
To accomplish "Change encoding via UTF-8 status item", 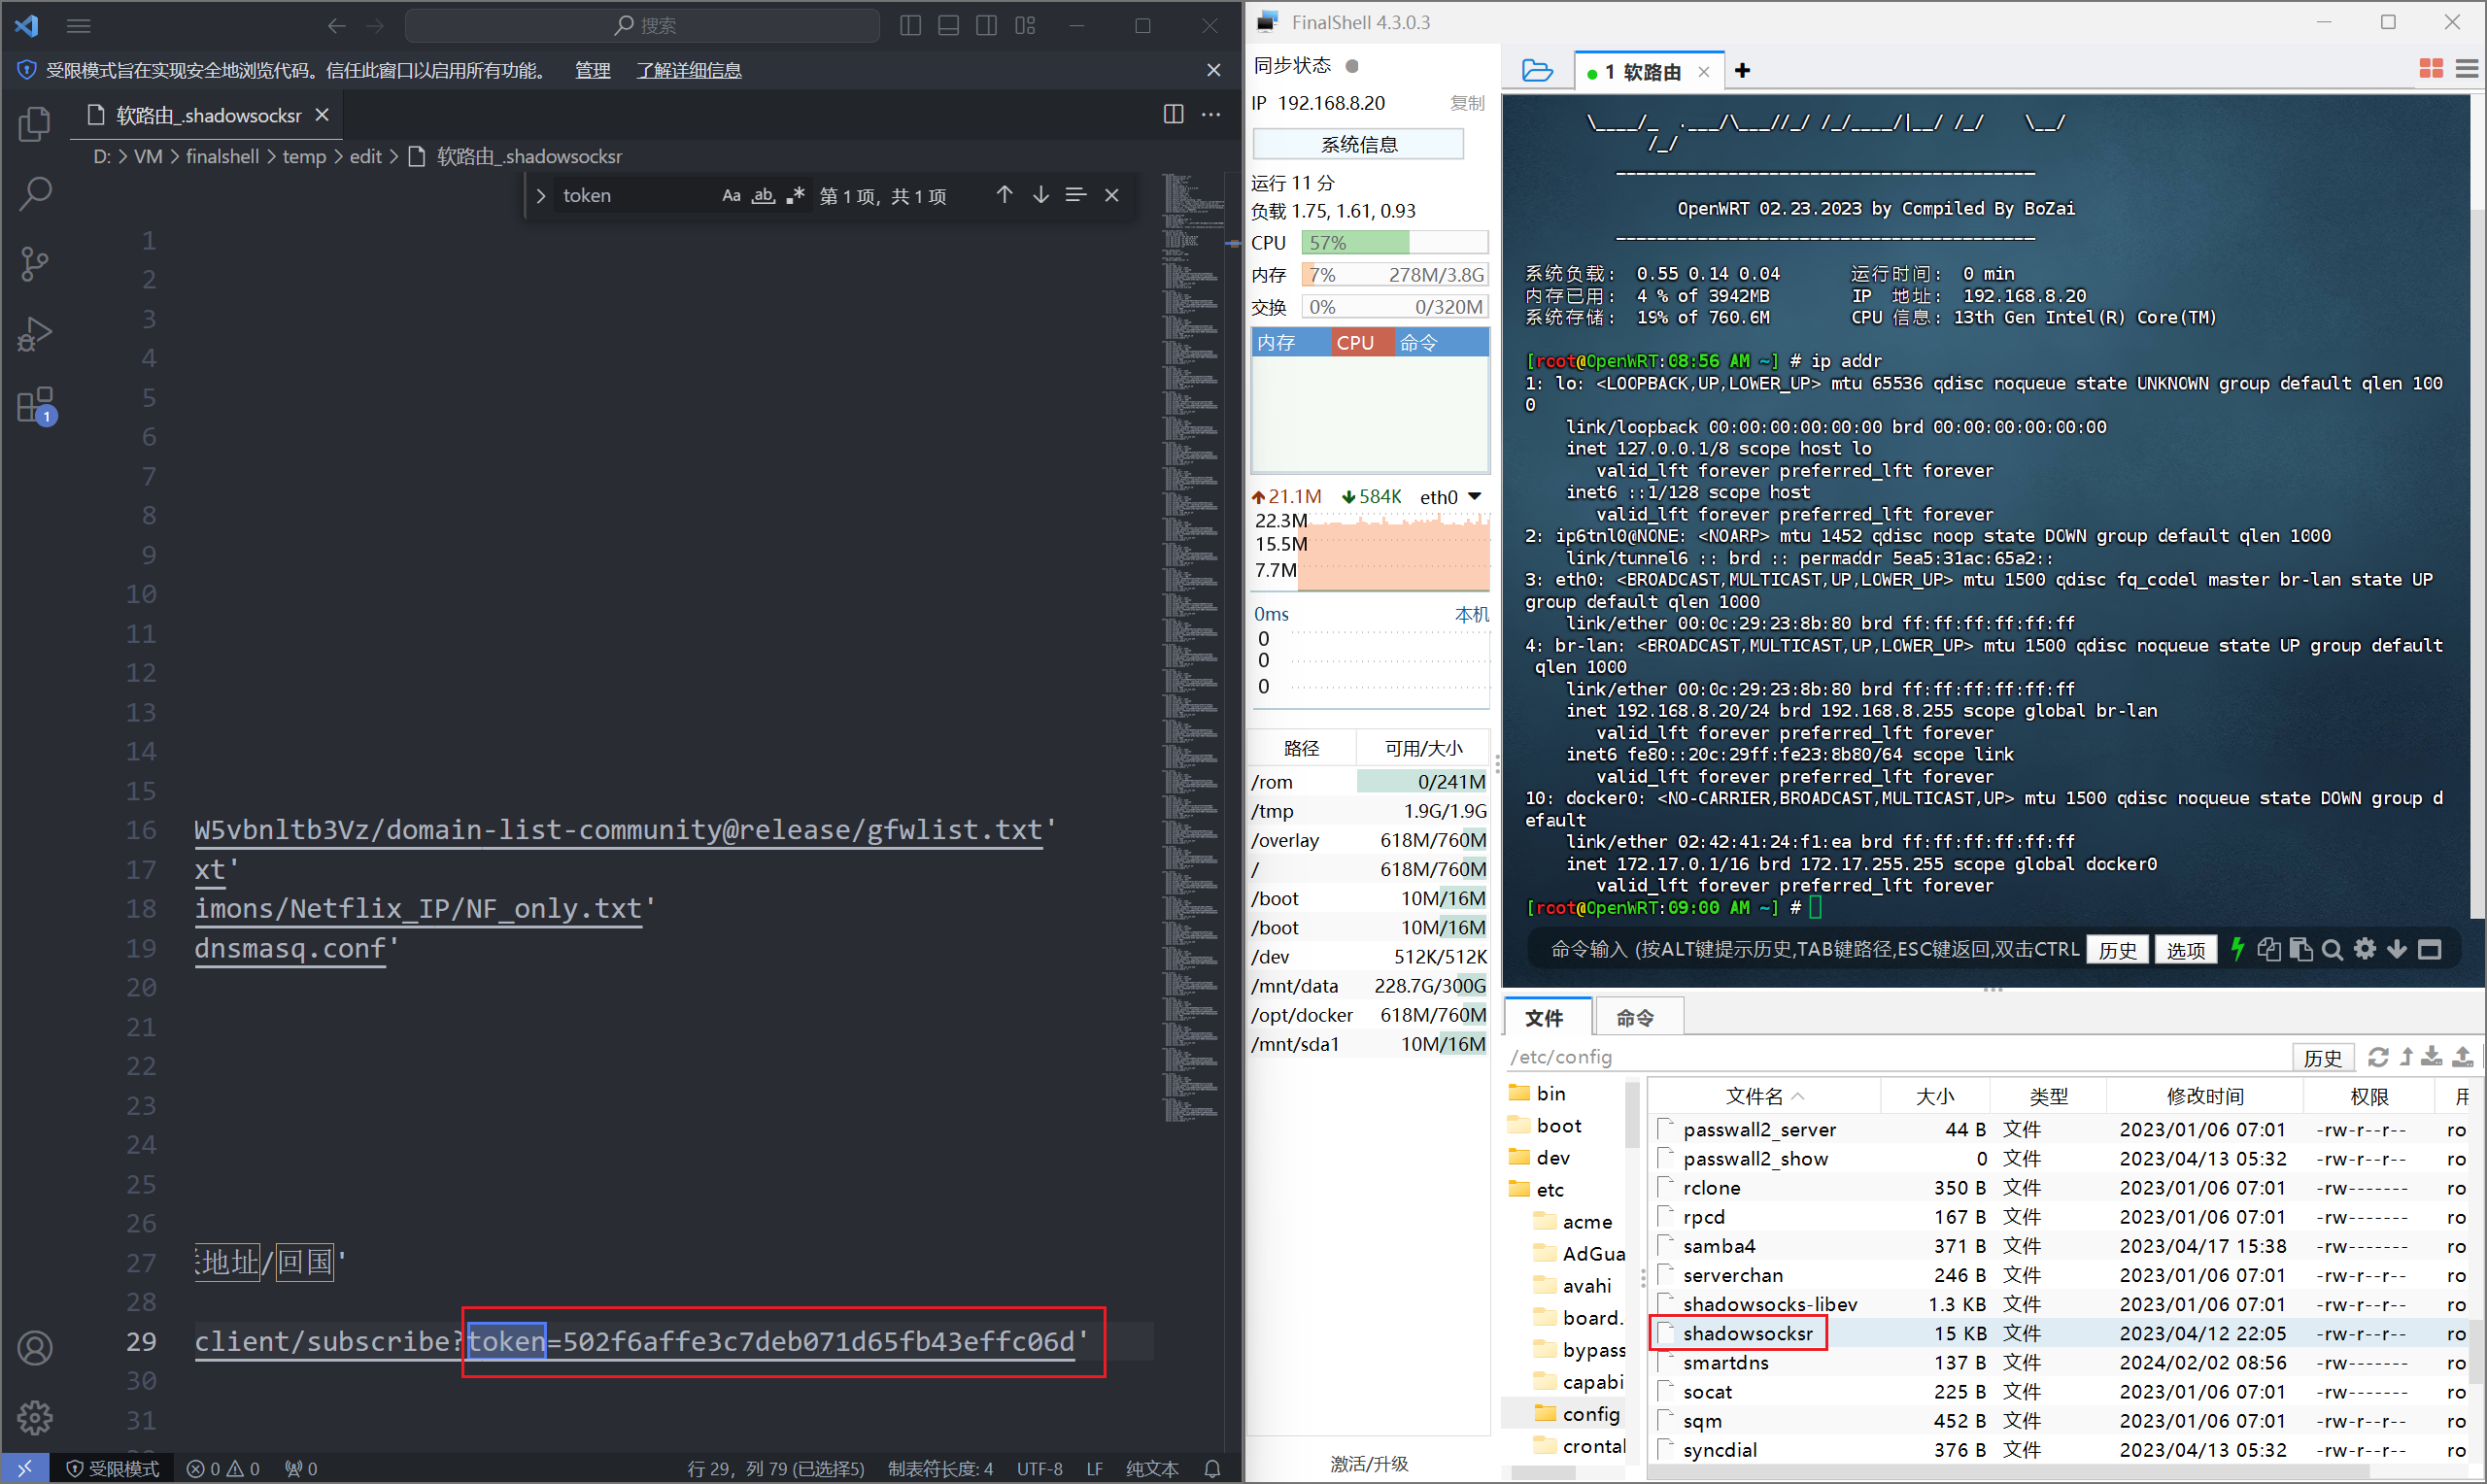I will click(x=1039, y=1468).
